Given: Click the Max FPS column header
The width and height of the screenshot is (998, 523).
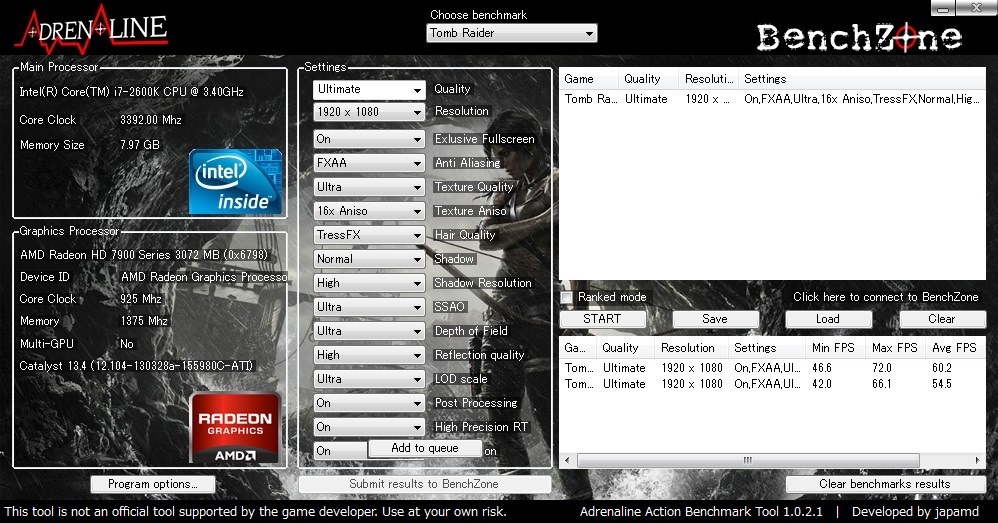Looking at the screenshot, I should pyautogui.click(x=895, y=348).
